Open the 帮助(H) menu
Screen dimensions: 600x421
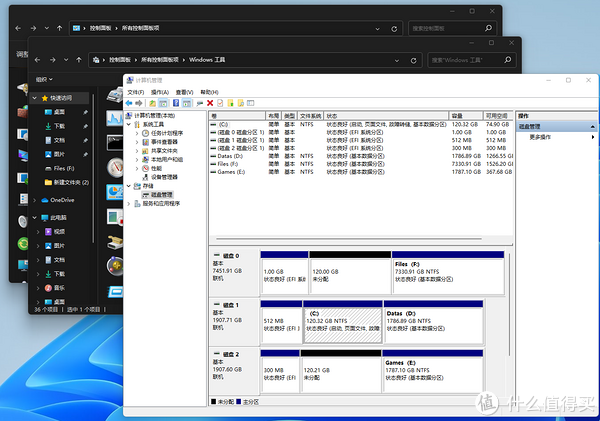(209, 92)
